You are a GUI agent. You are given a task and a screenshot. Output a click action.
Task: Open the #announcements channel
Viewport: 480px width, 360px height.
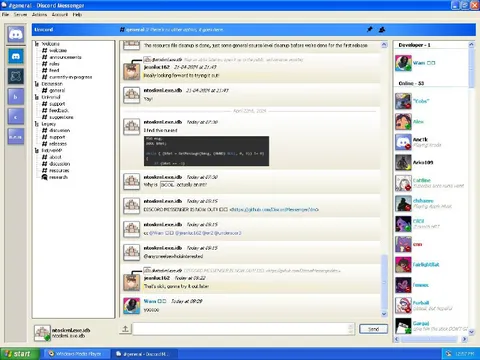pos(62,57)
